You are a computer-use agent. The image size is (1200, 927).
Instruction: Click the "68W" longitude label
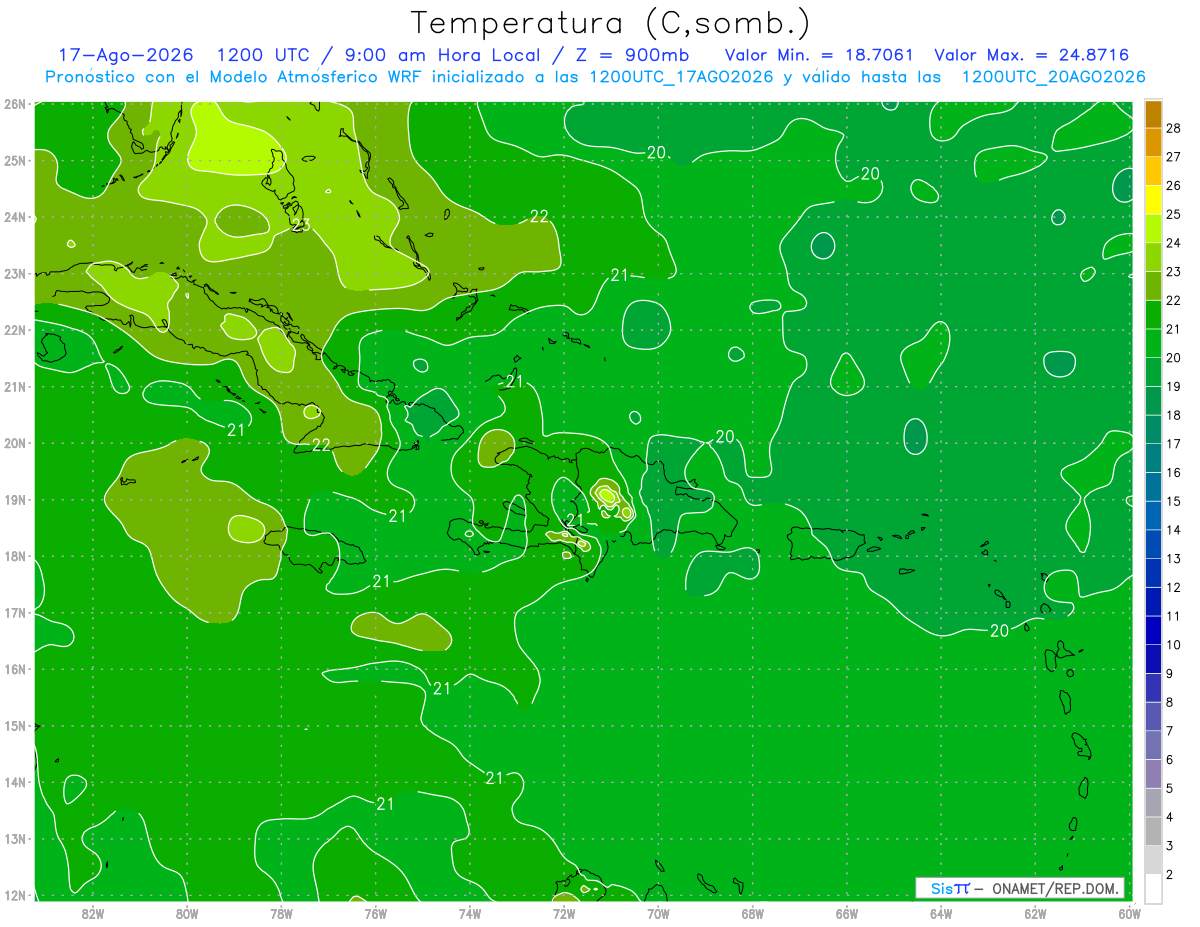[752, 913]
